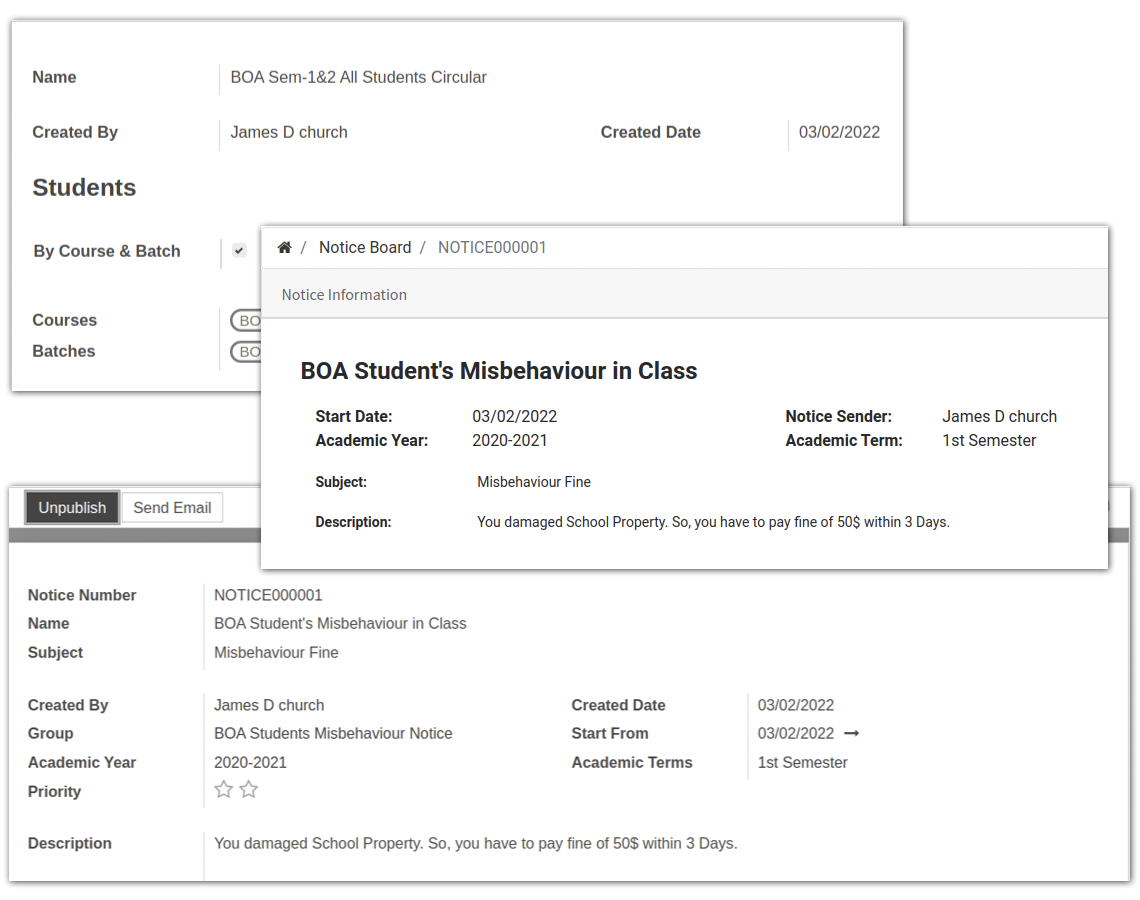Select the tag in the Batches field
This screenshot has height=900, width=1140.
point(246,352)
